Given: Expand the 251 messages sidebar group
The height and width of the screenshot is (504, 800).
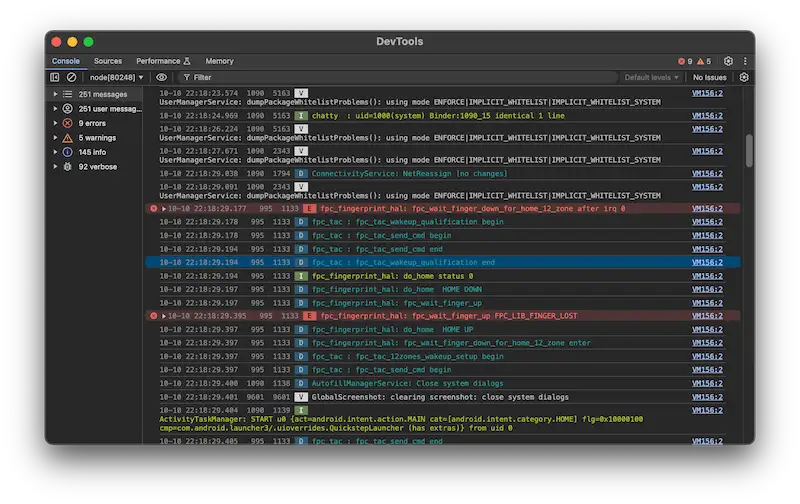Looking at the screenshot, I should 55,95.
